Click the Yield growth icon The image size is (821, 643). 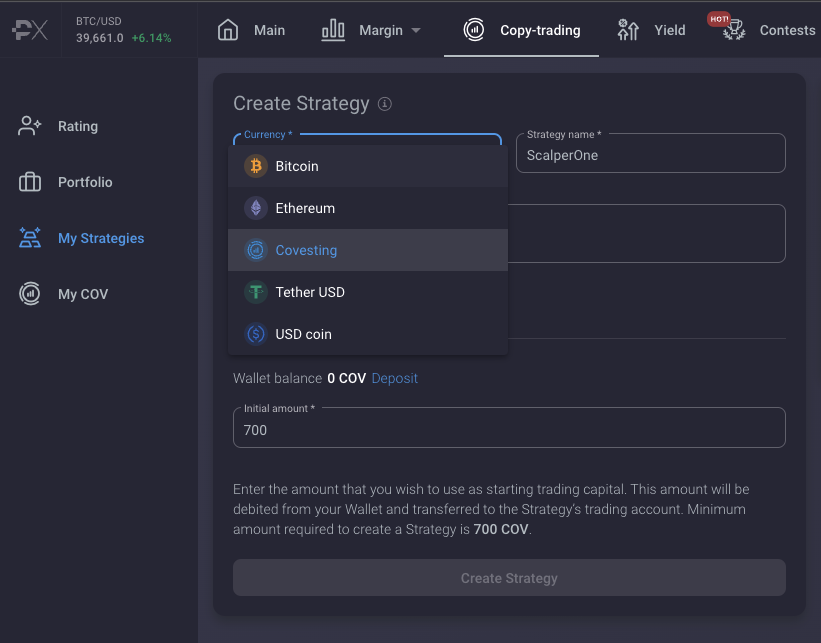pyautogui.click(x=628, y=30)
